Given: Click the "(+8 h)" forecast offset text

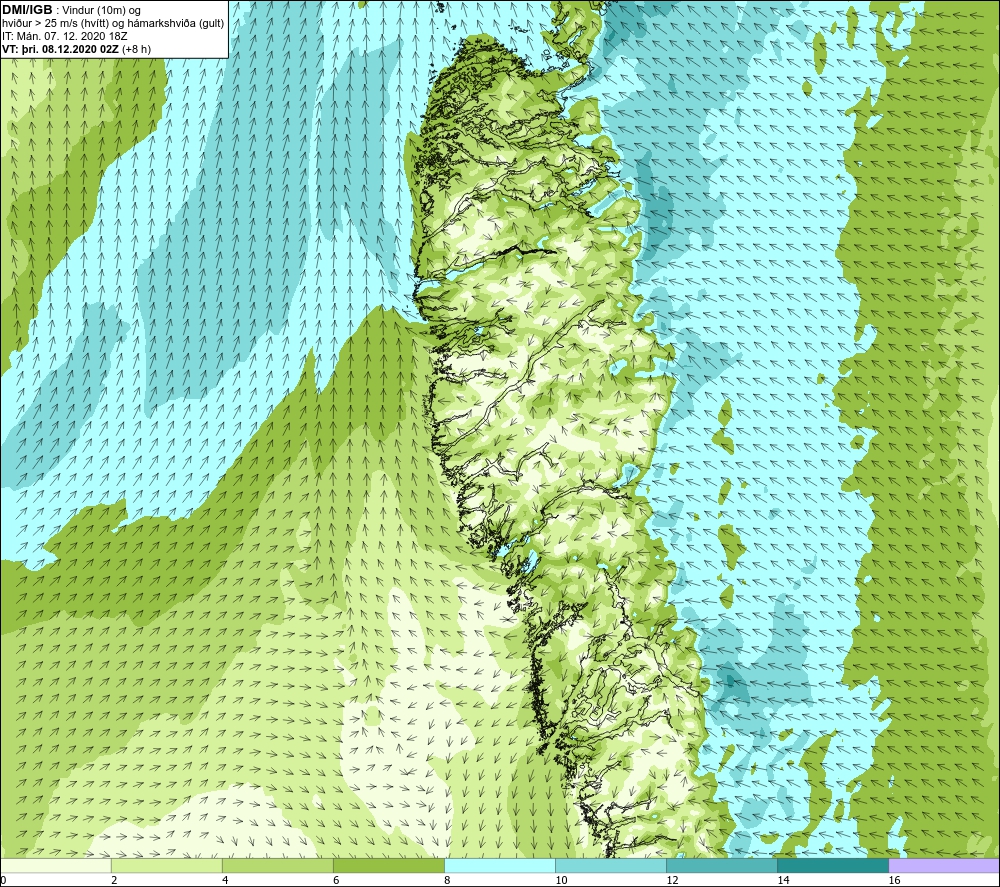Looking at the screenshot, I should coord(136,49).
